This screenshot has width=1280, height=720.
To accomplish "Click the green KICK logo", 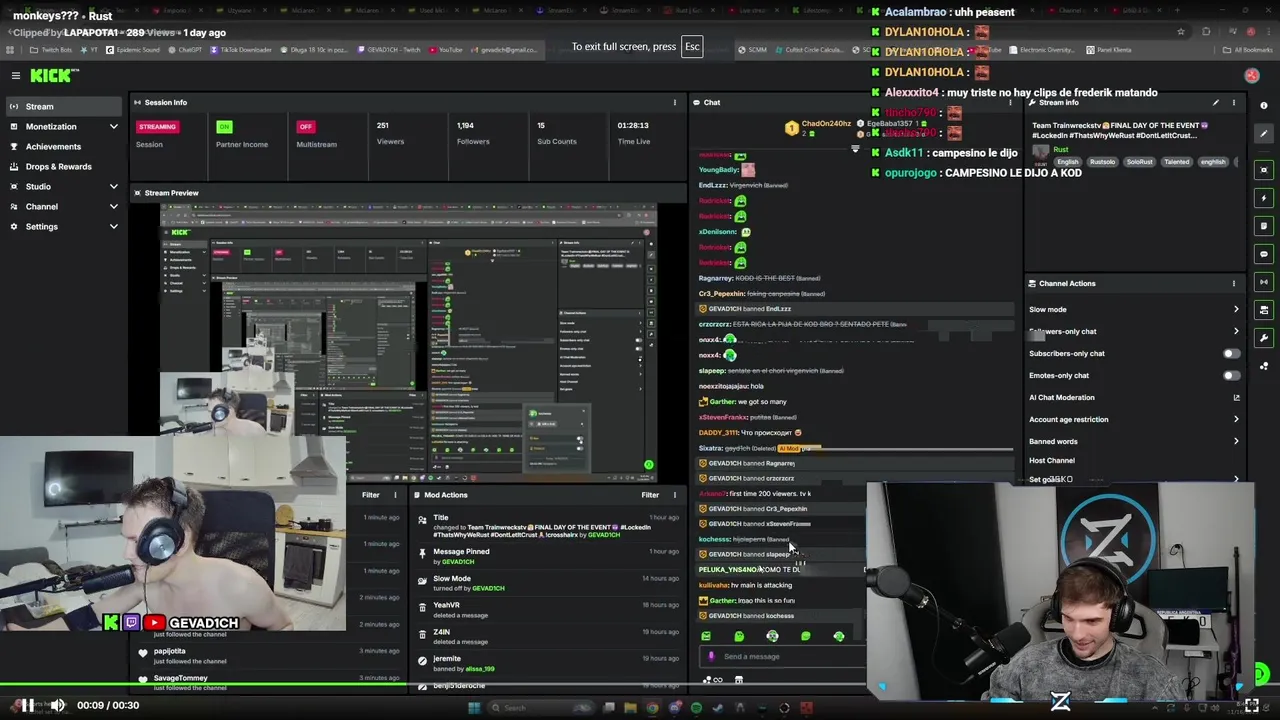I will click(x=53, y=75).
